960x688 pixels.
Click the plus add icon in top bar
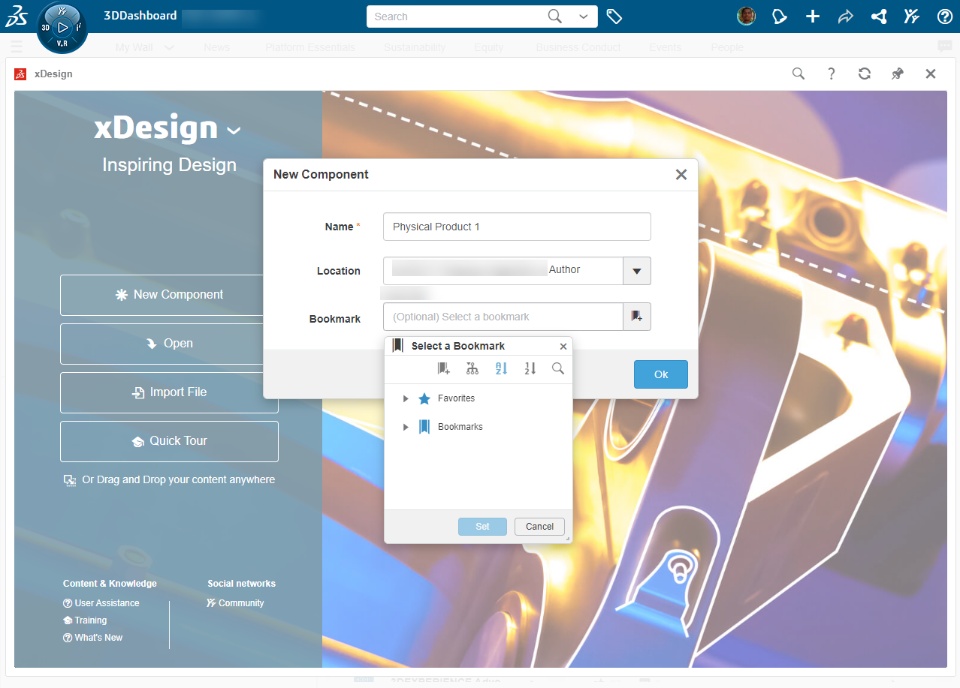(x=812, y=17)
